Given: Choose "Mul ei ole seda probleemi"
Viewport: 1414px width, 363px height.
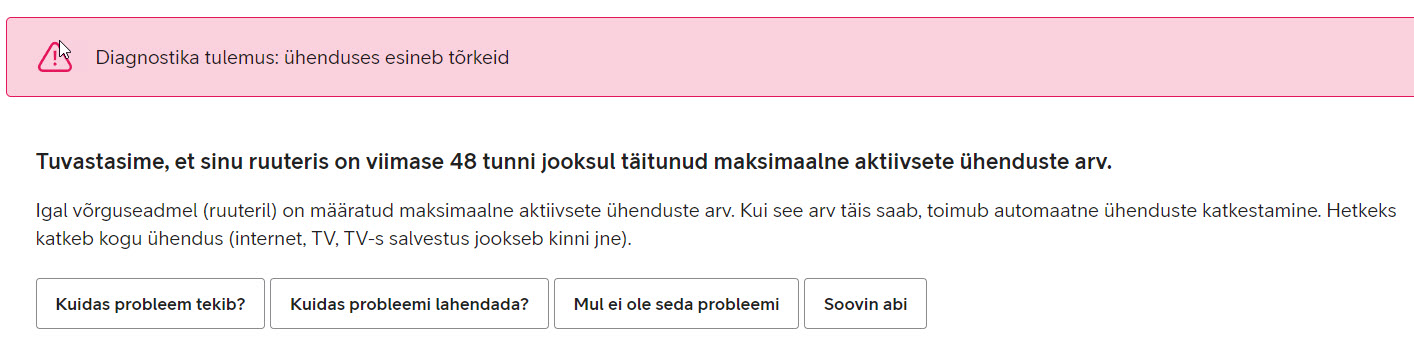Looking at the screenshot, I should click(676, 304).
